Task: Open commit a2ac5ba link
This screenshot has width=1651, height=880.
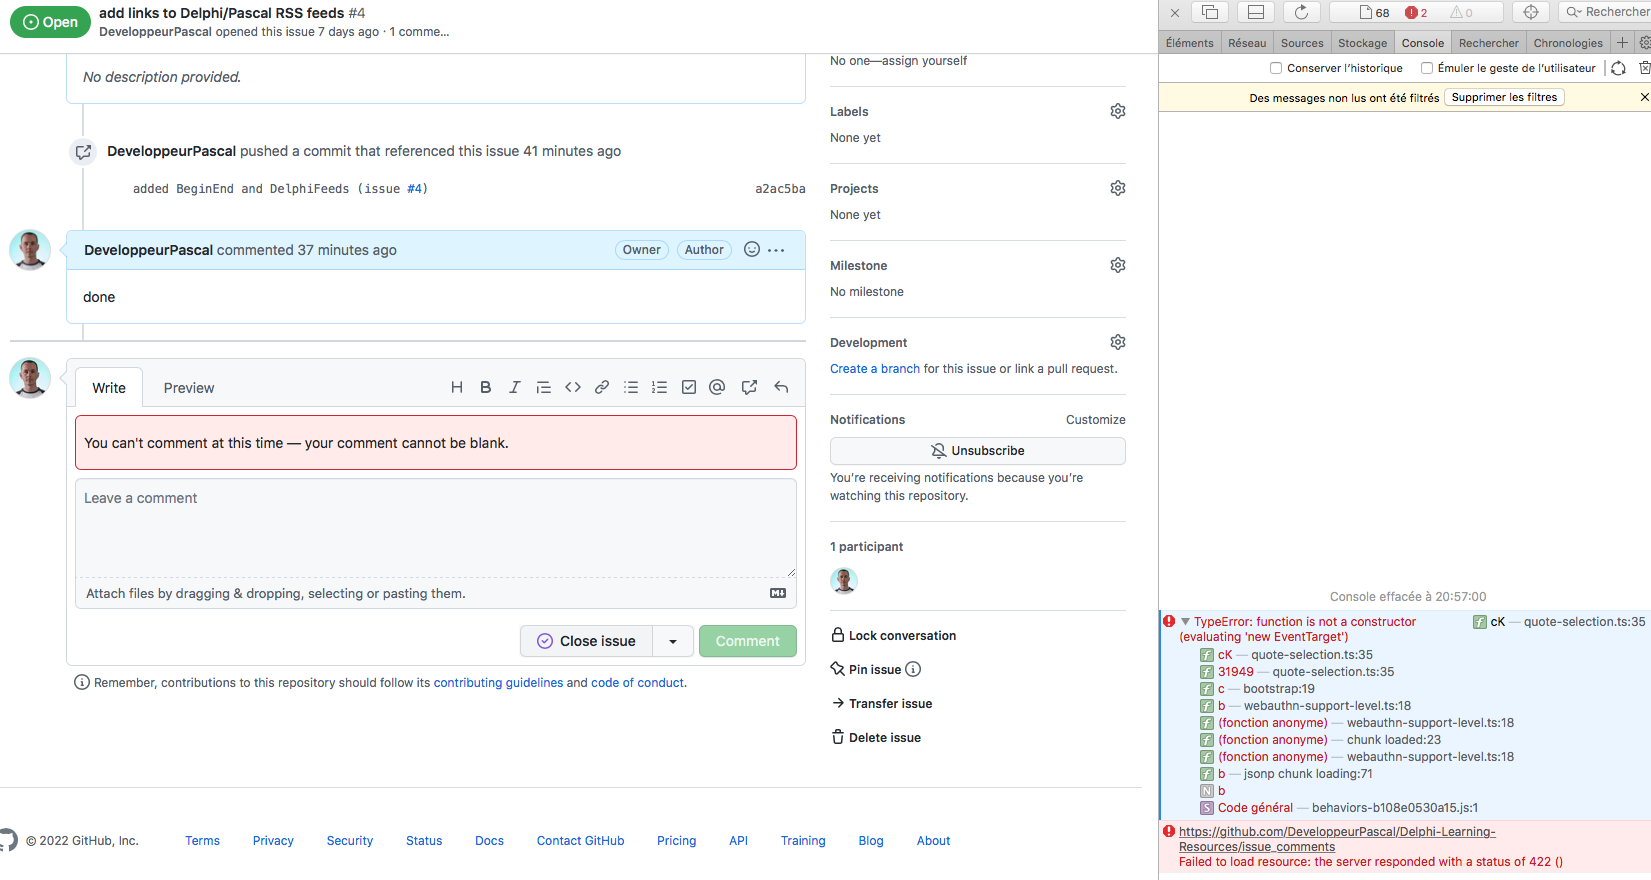Action: [780, 189]
